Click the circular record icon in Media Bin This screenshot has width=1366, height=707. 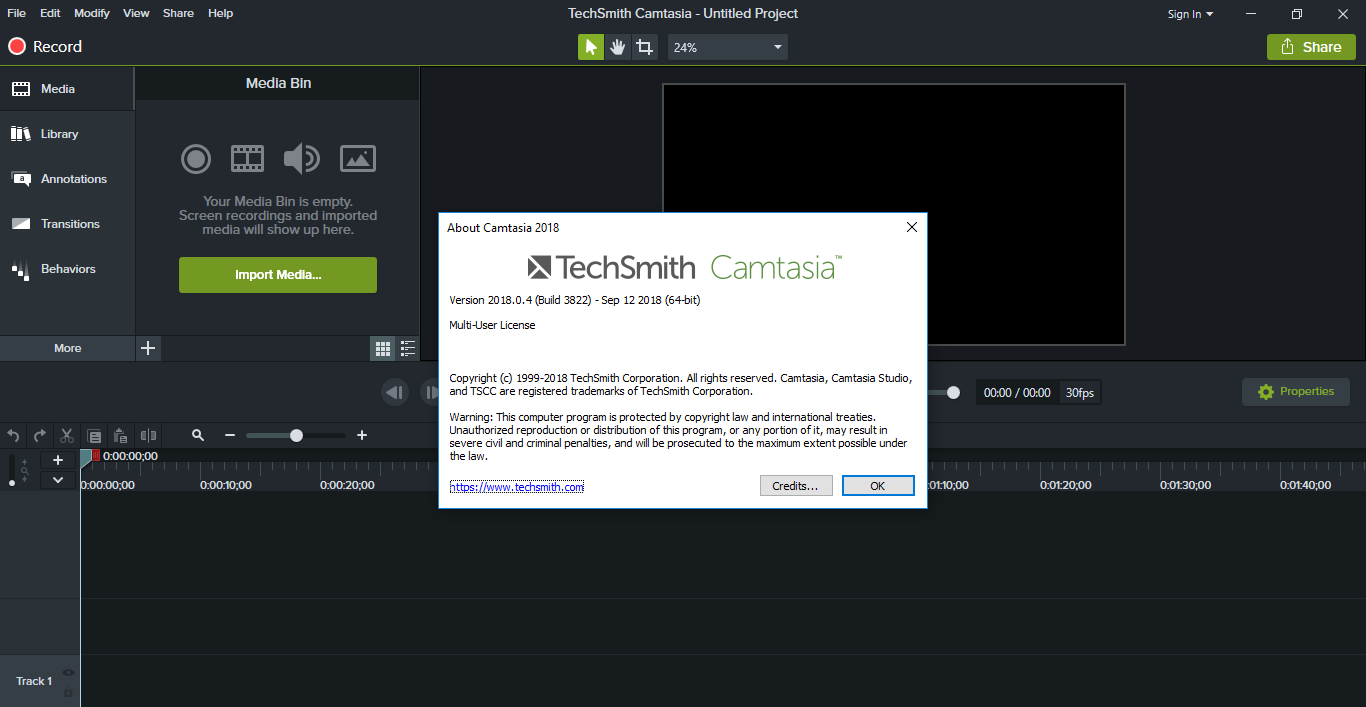[196, 158]
